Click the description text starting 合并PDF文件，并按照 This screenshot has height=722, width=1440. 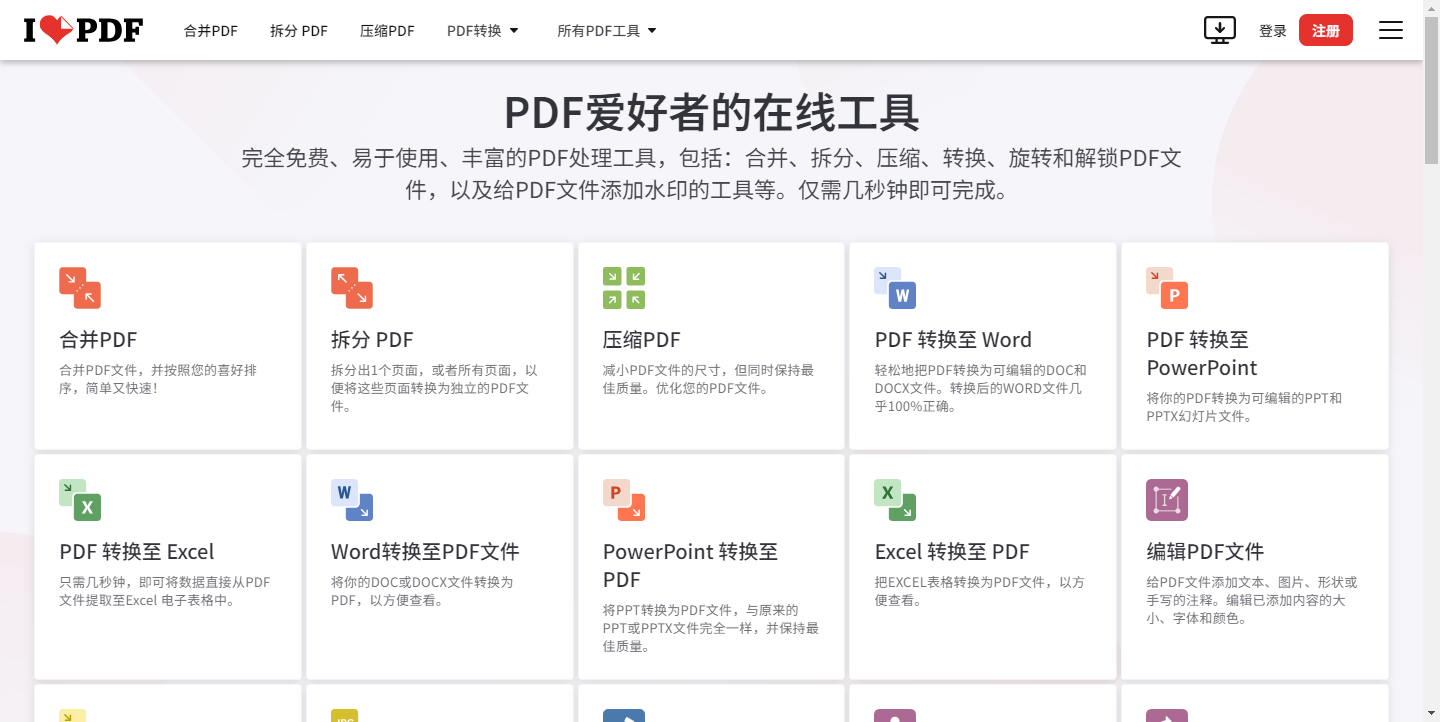tap(158, 379)
